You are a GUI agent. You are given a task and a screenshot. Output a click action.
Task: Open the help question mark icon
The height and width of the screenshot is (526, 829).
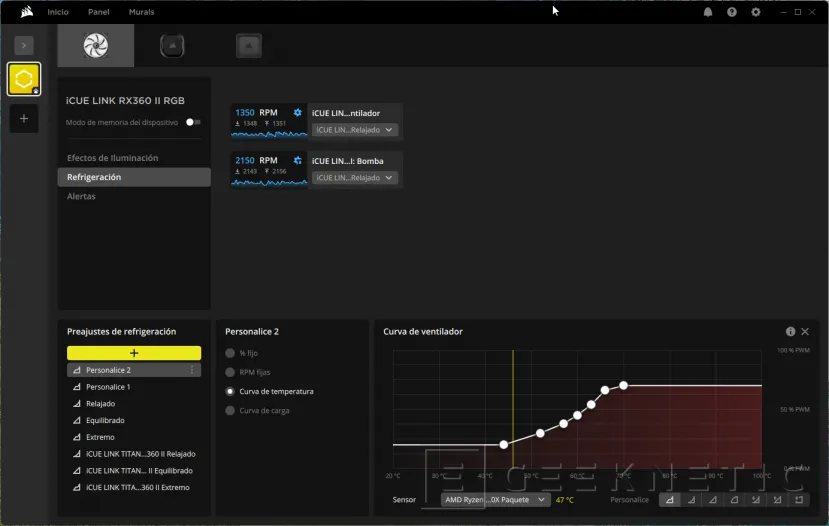click(732, 12)
